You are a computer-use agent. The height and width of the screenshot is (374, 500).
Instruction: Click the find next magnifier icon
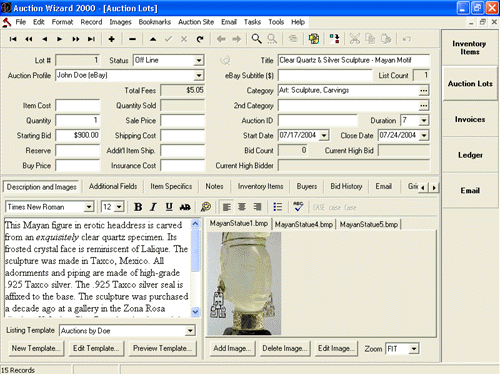pos(272,39)
